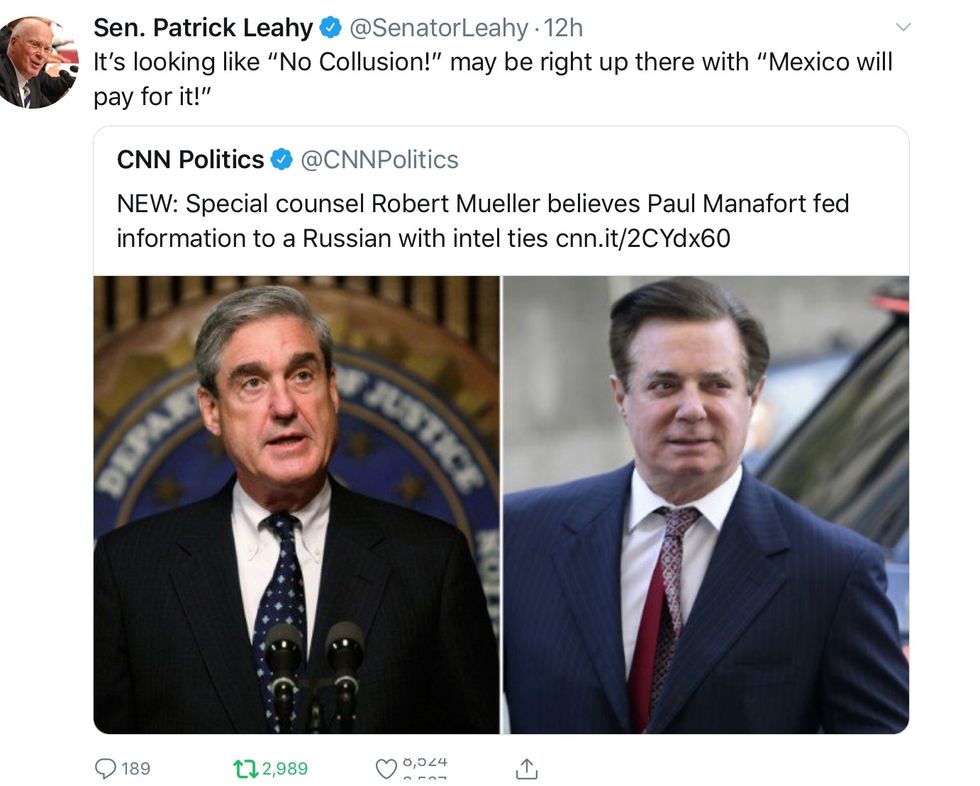The width and height of the screenshot is (980, 786).
Task: Click CNN Politics verified checkmark badge
Action: (x=283, y=159)
